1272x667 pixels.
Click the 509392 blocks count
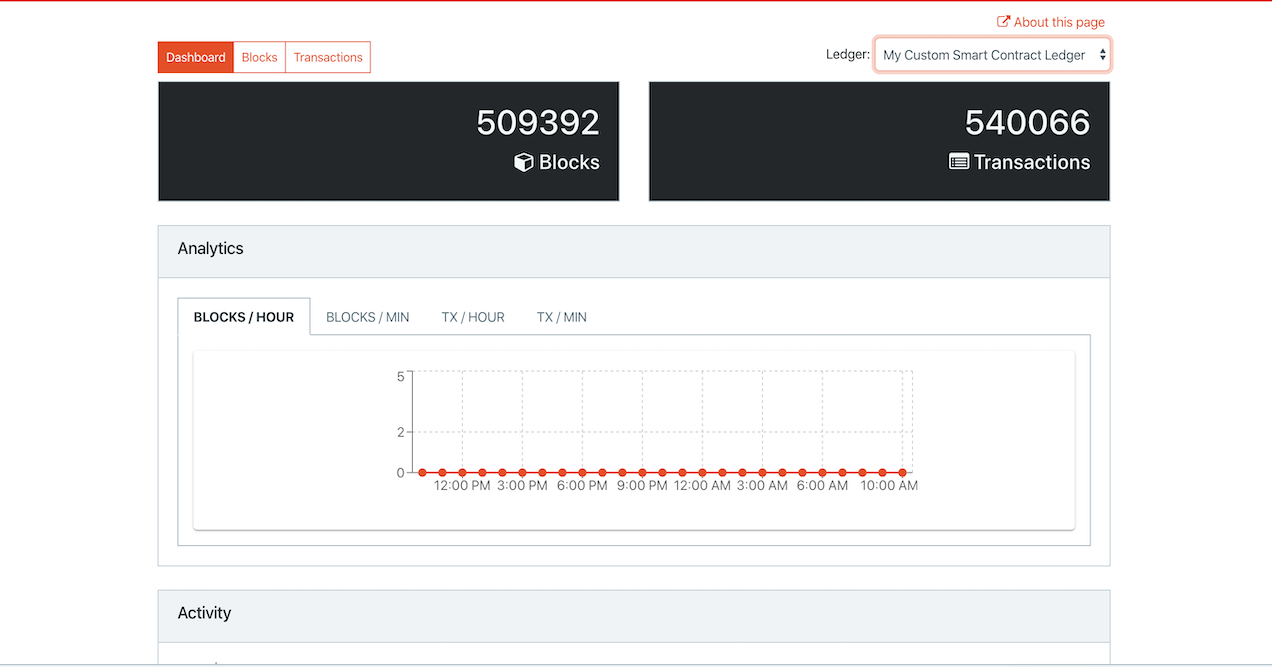tap(538, 123)
